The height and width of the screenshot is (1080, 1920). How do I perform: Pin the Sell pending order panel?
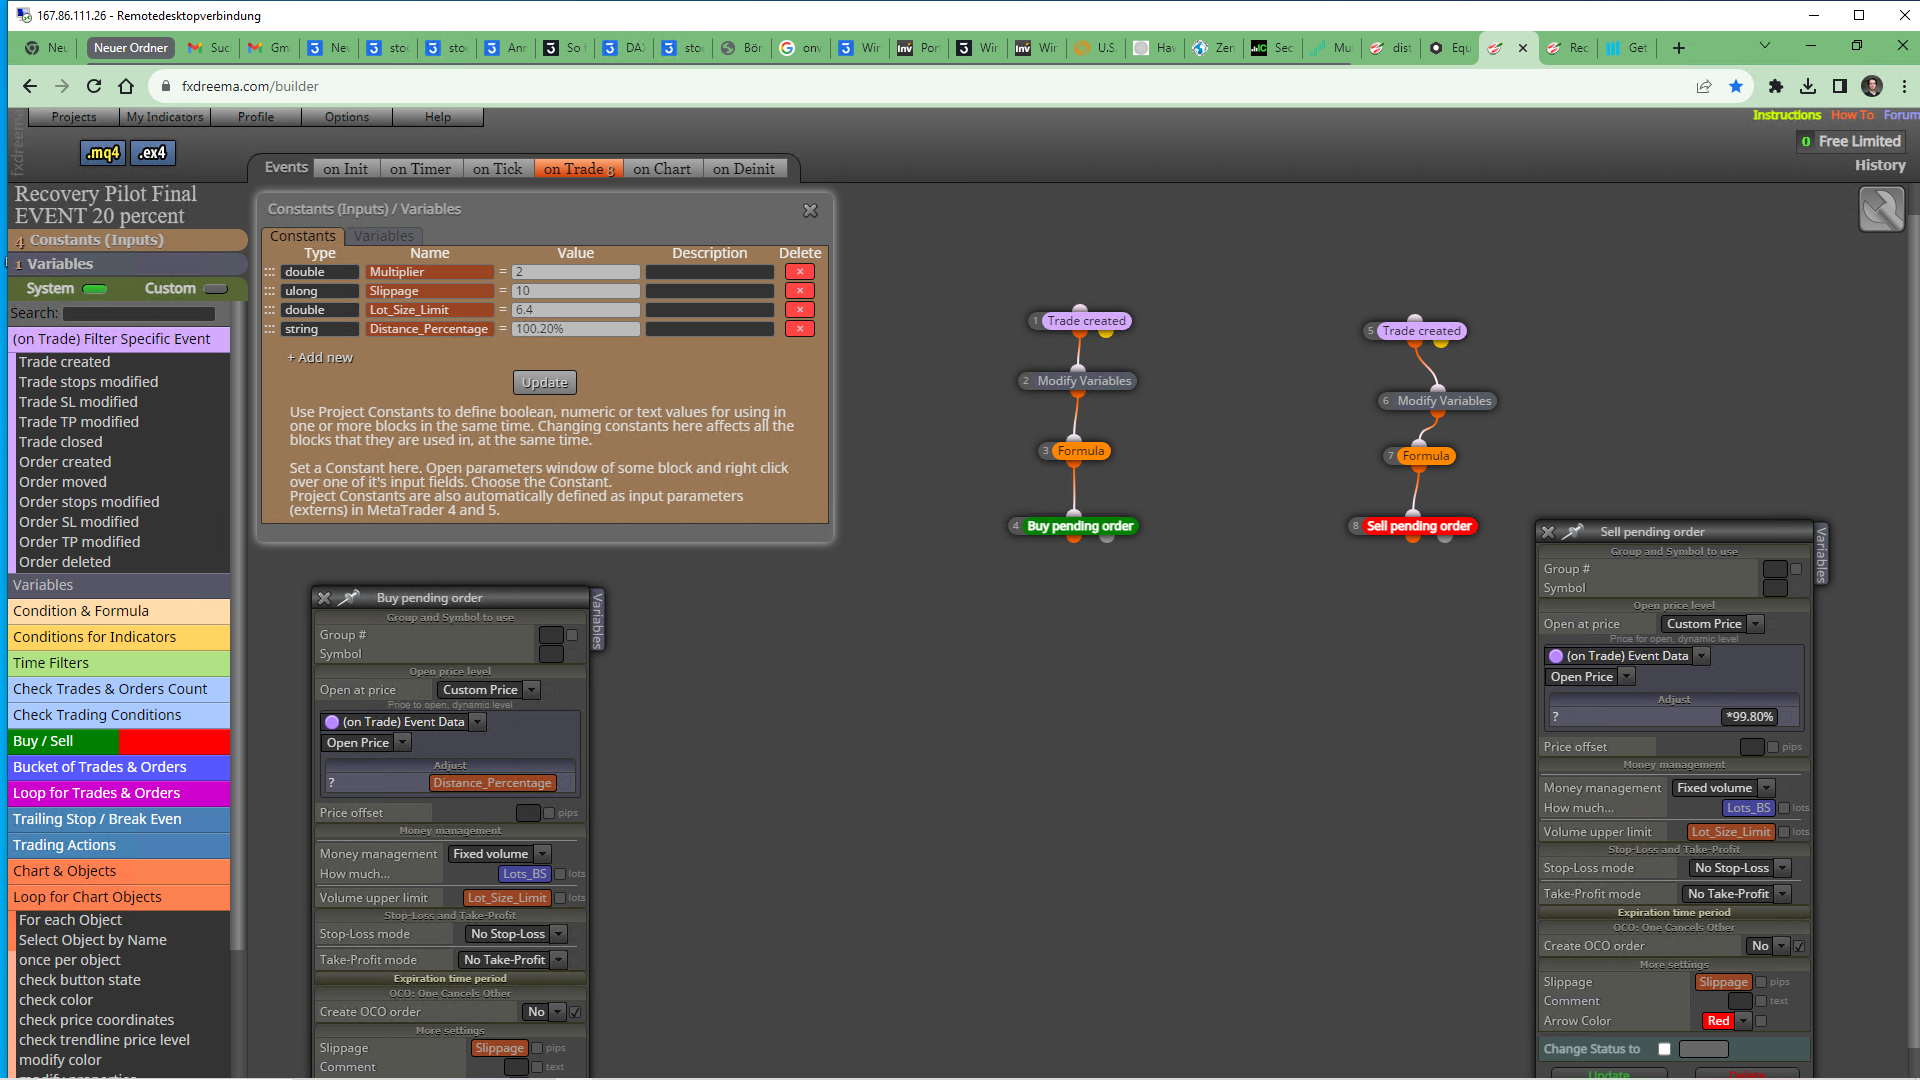click(x=1573, y=532)
